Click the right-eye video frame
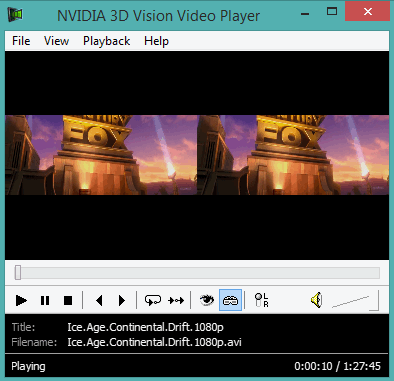 (293, 155)
